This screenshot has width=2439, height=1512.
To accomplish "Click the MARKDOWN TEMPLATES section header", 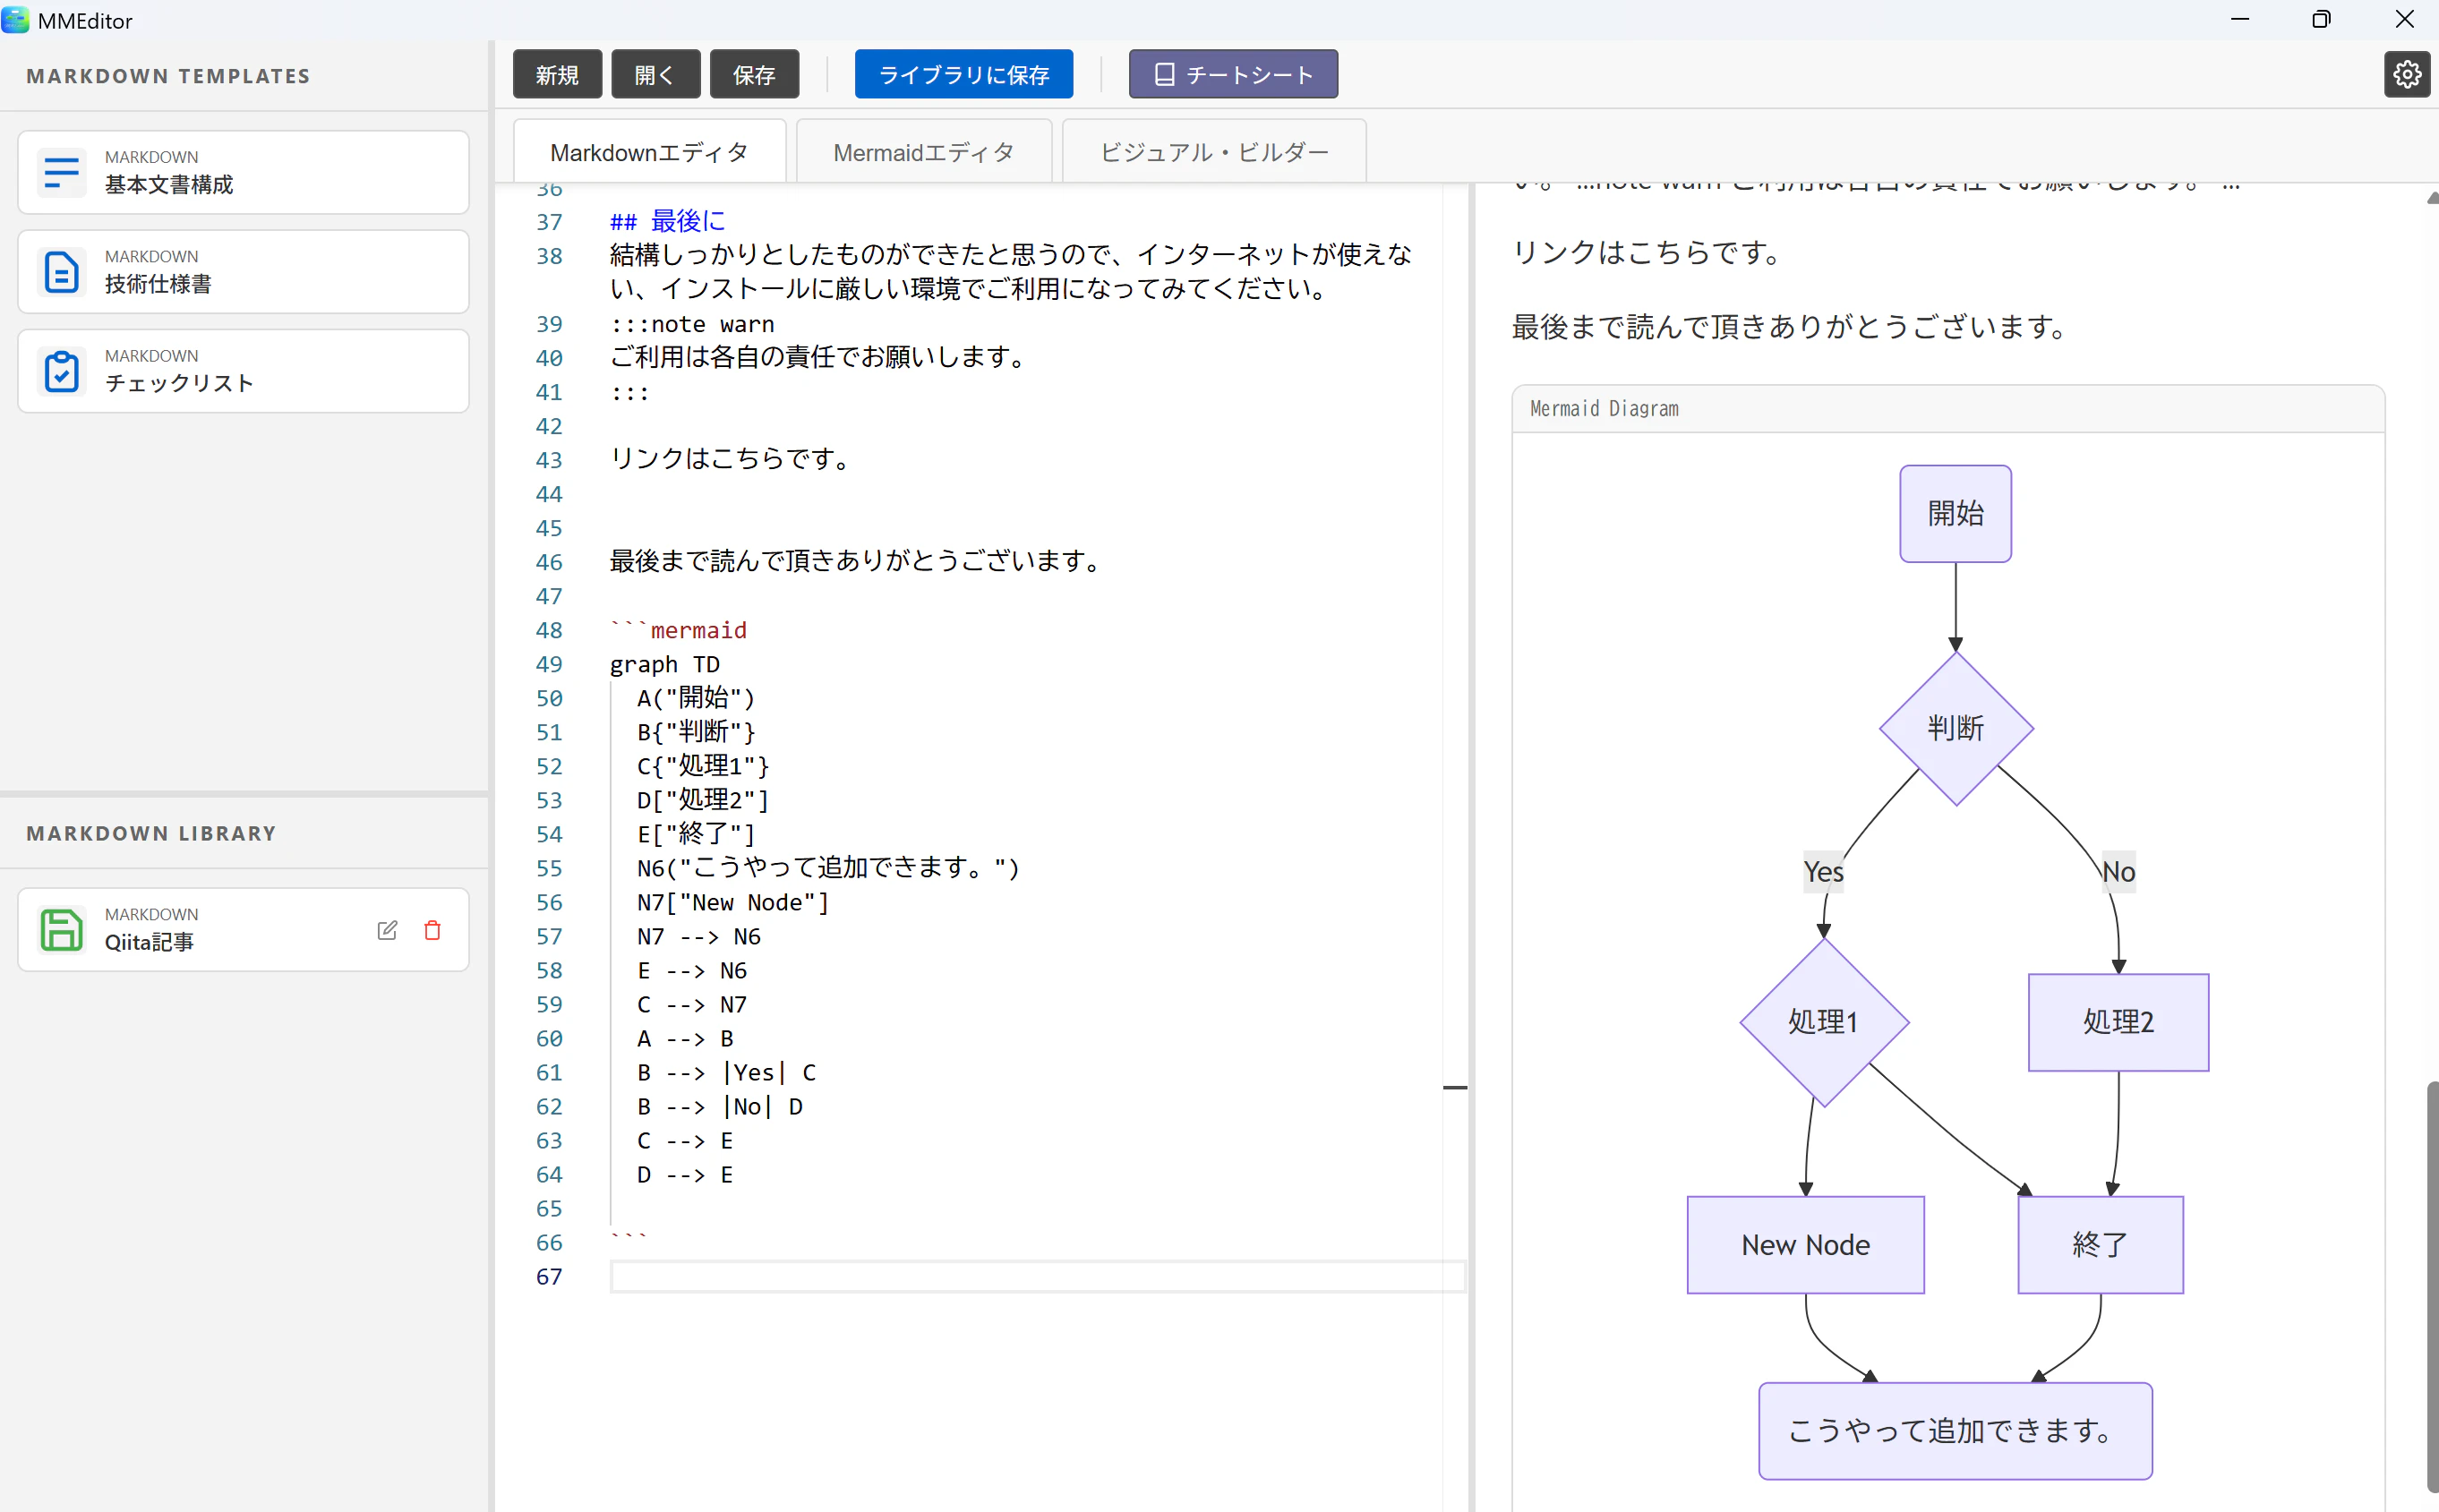I will pos(168,76).
